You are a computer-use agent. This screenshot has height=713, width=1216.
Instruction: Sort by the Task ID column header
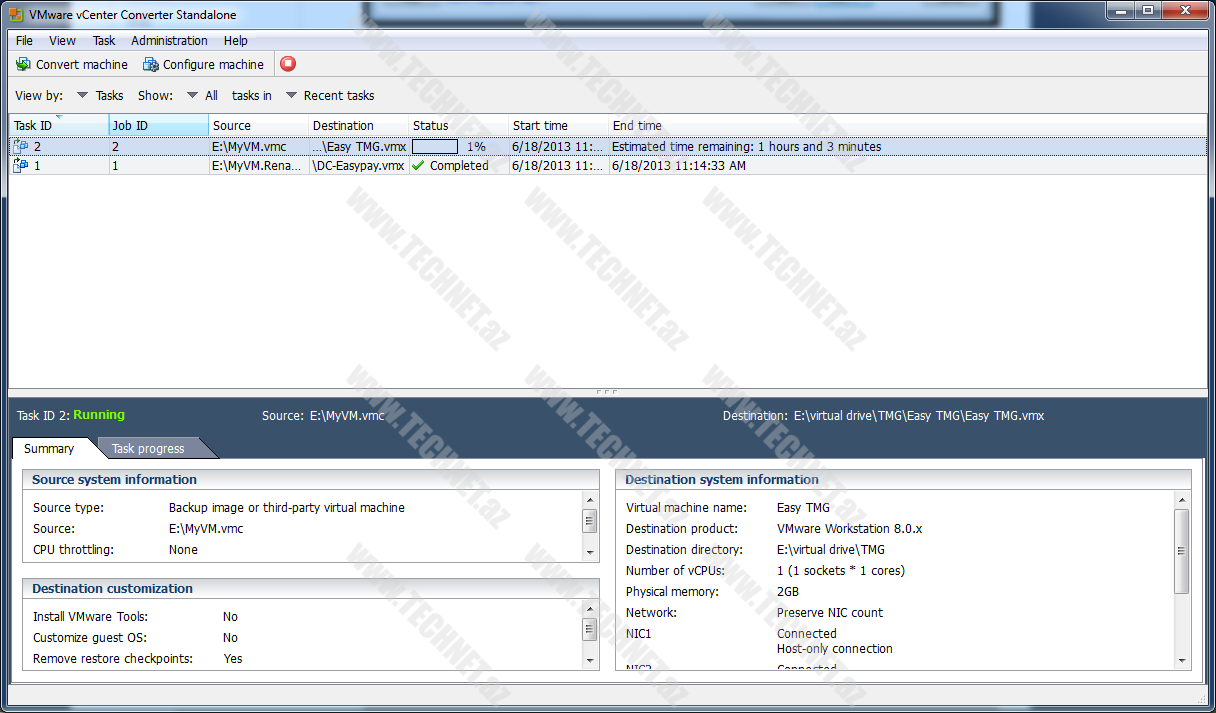coord(34,126)
